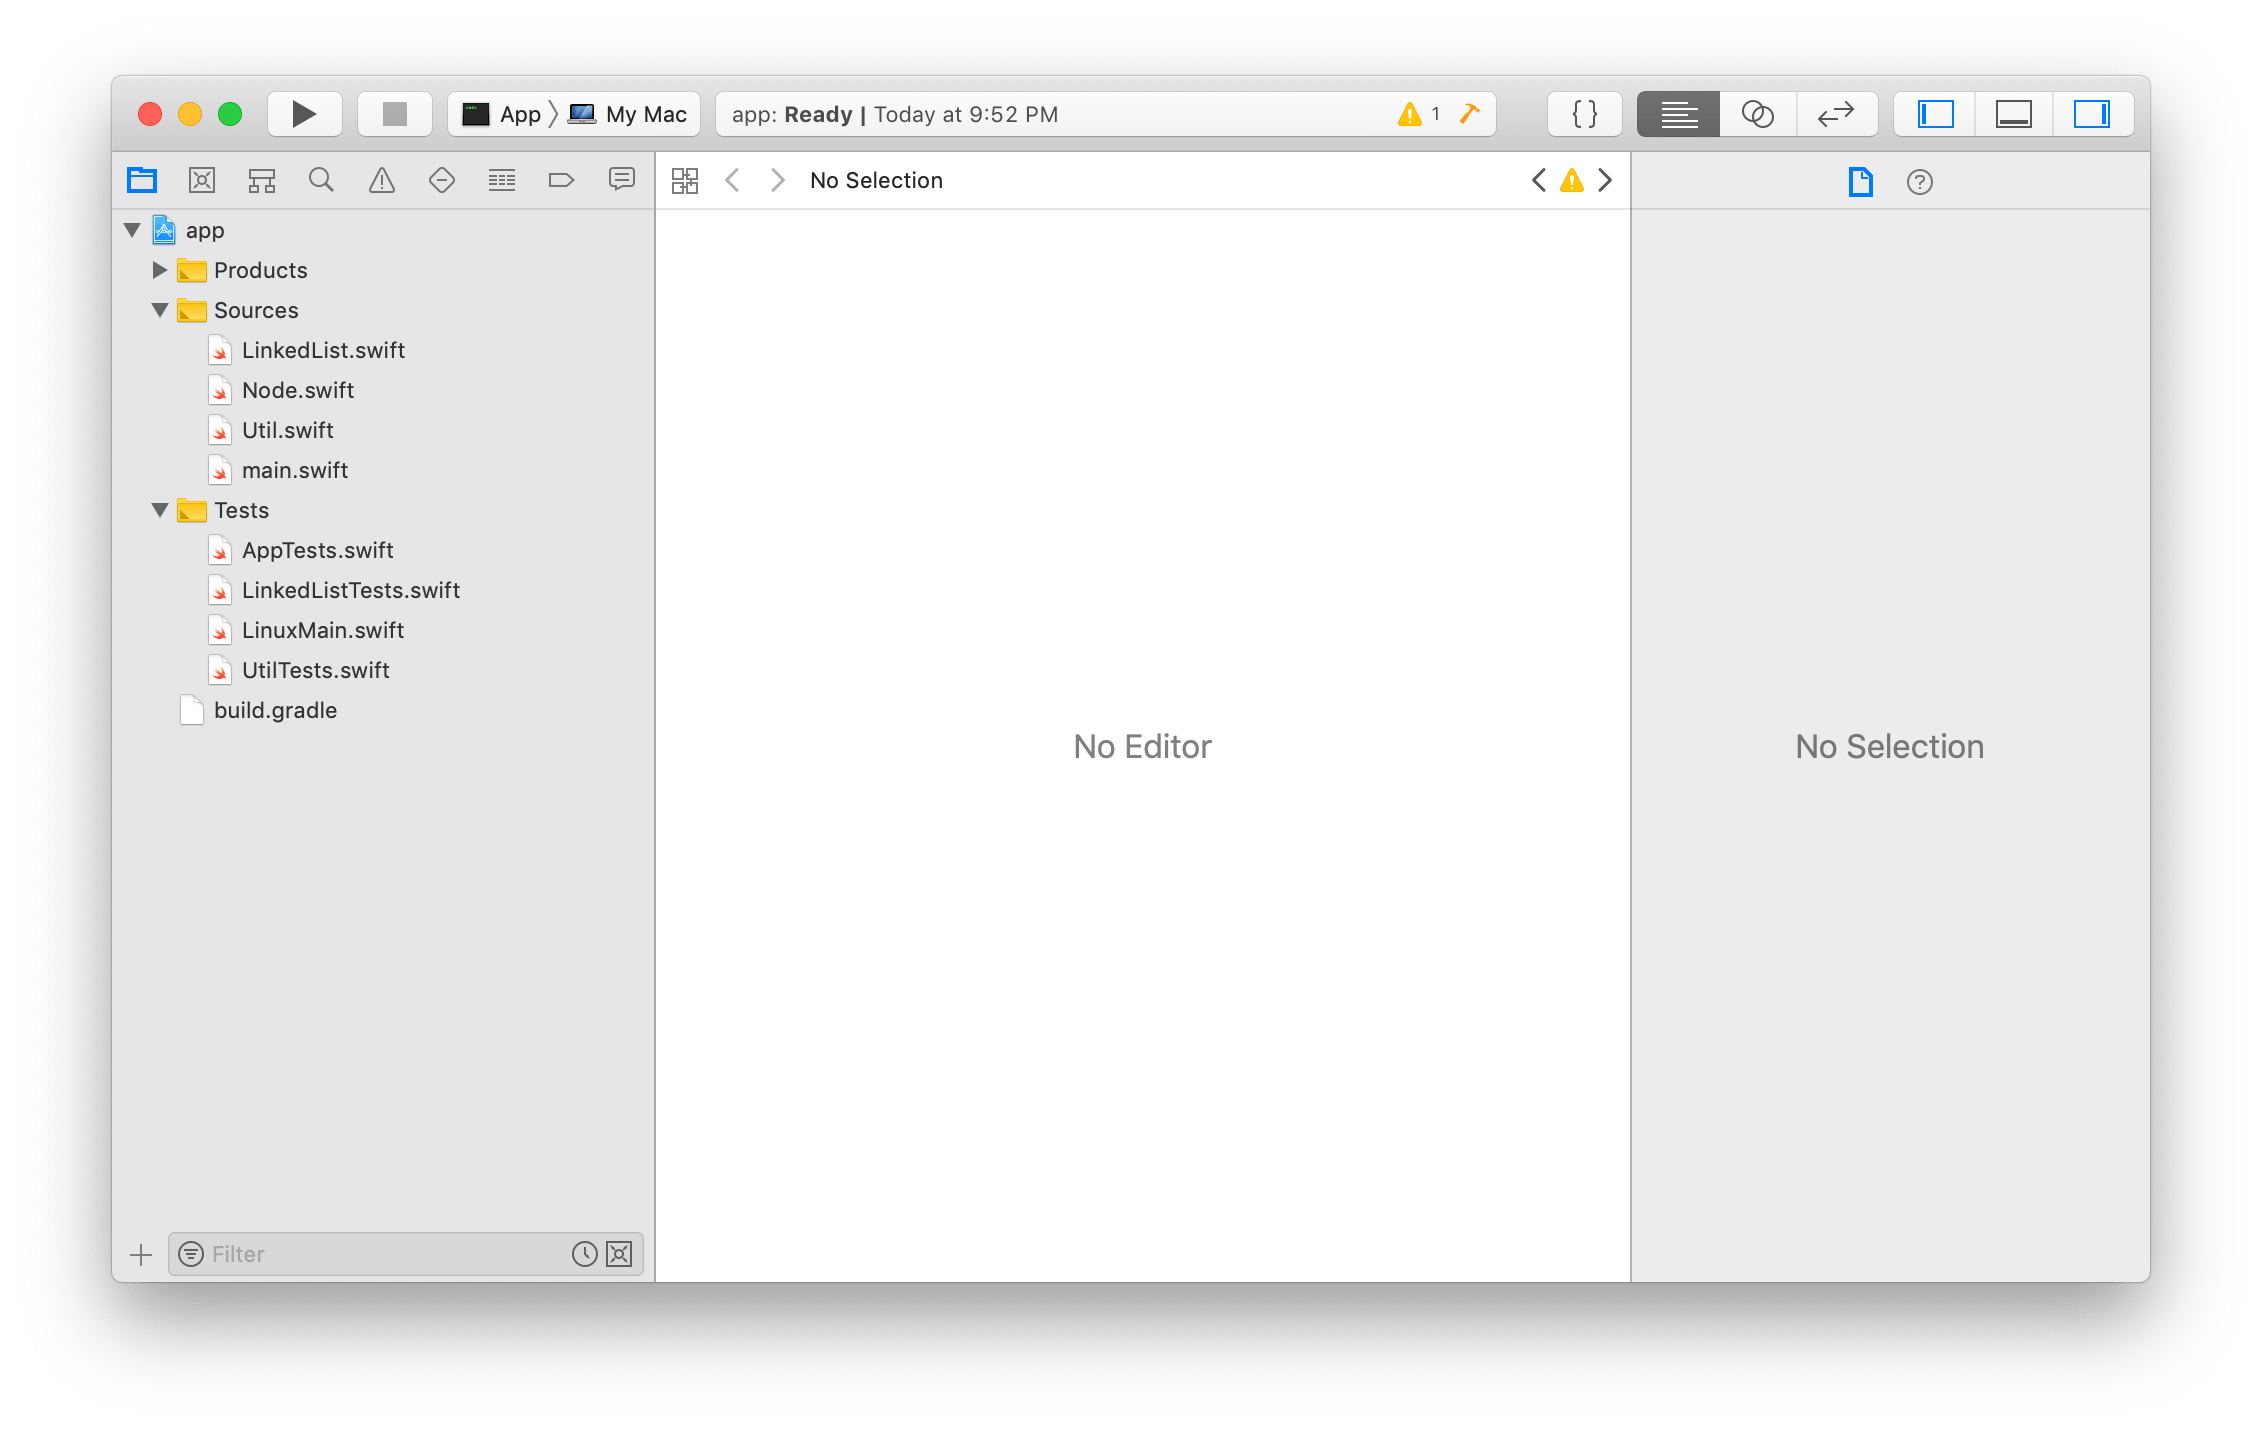
Task: Click the warning count in the status bar
Action: coord(1419,114)
